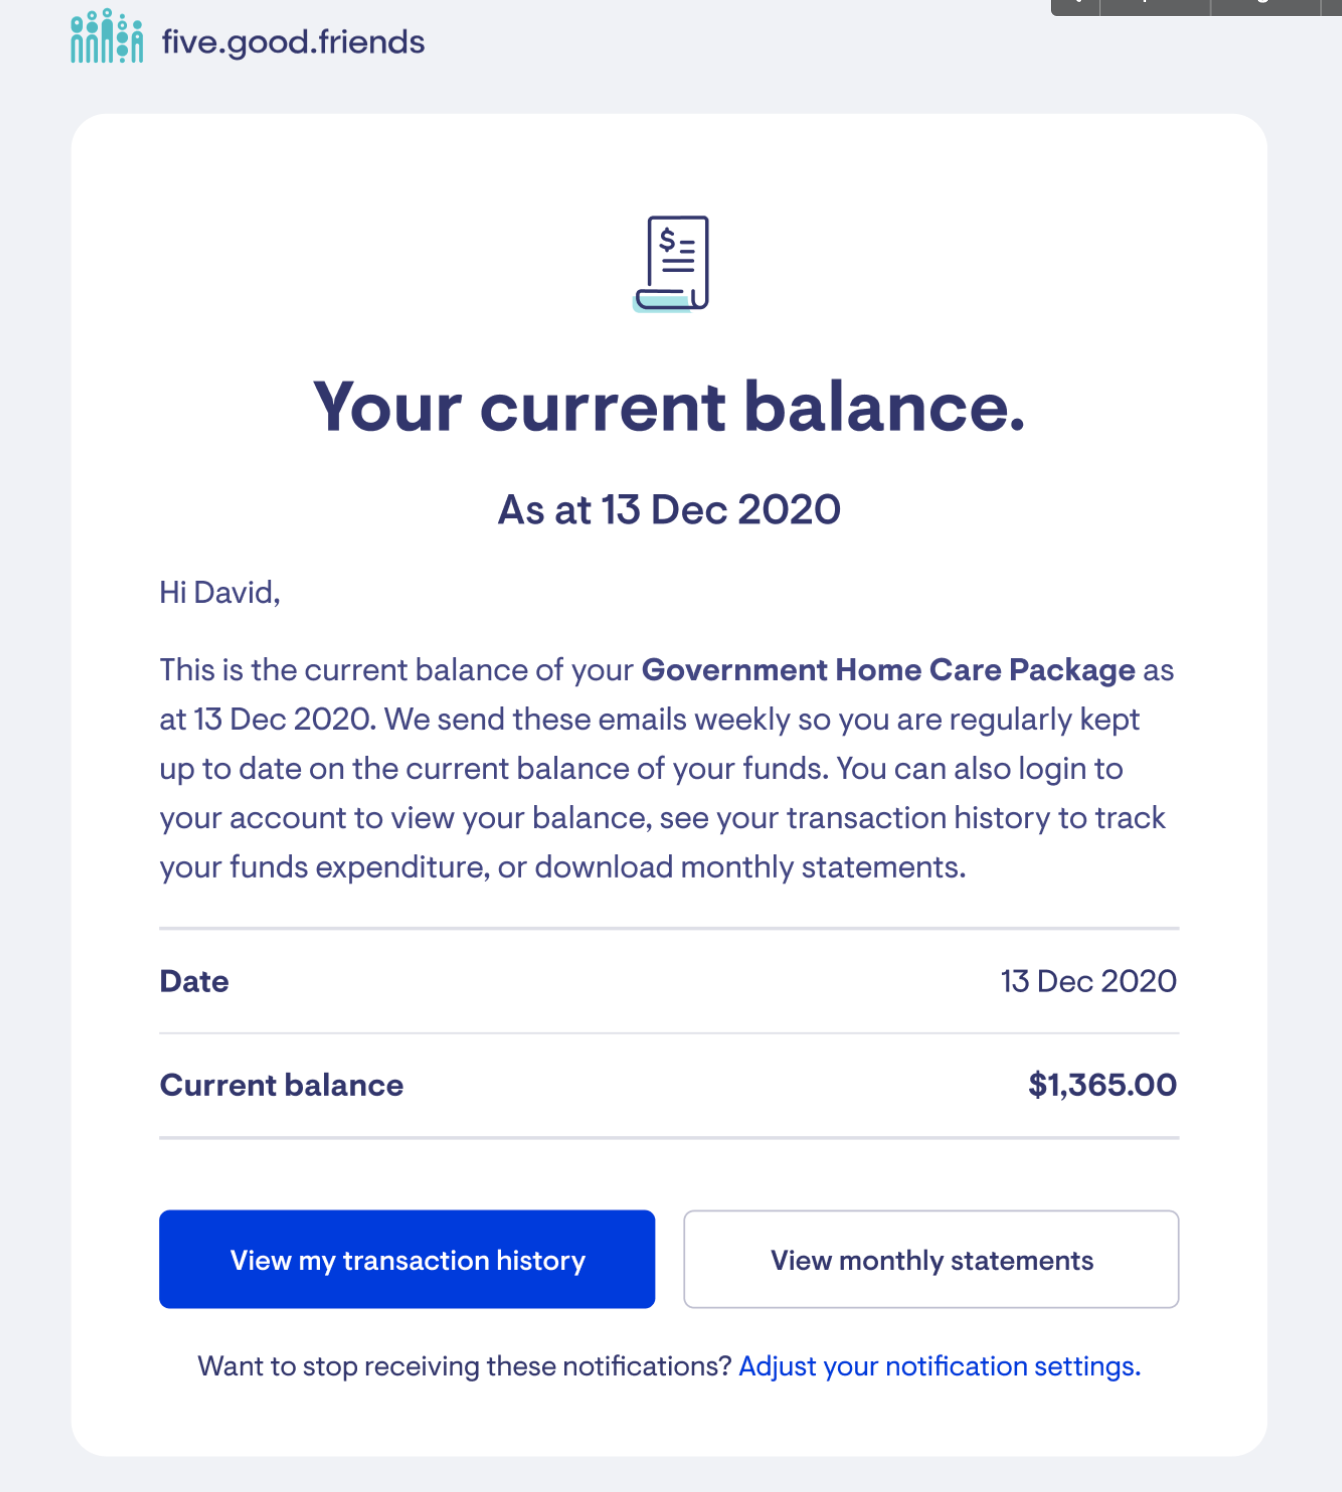Click bold Government Home Care Package text
The height and width of the screenshot is (1492, 1342).
pyautogui.click(x=888, y=669)
